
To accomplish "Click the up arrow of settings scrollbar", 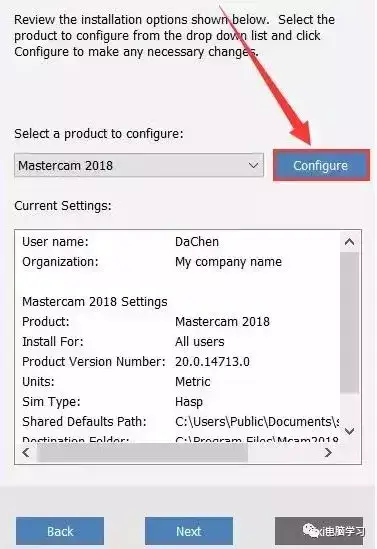I will click(x=349, y=242).
